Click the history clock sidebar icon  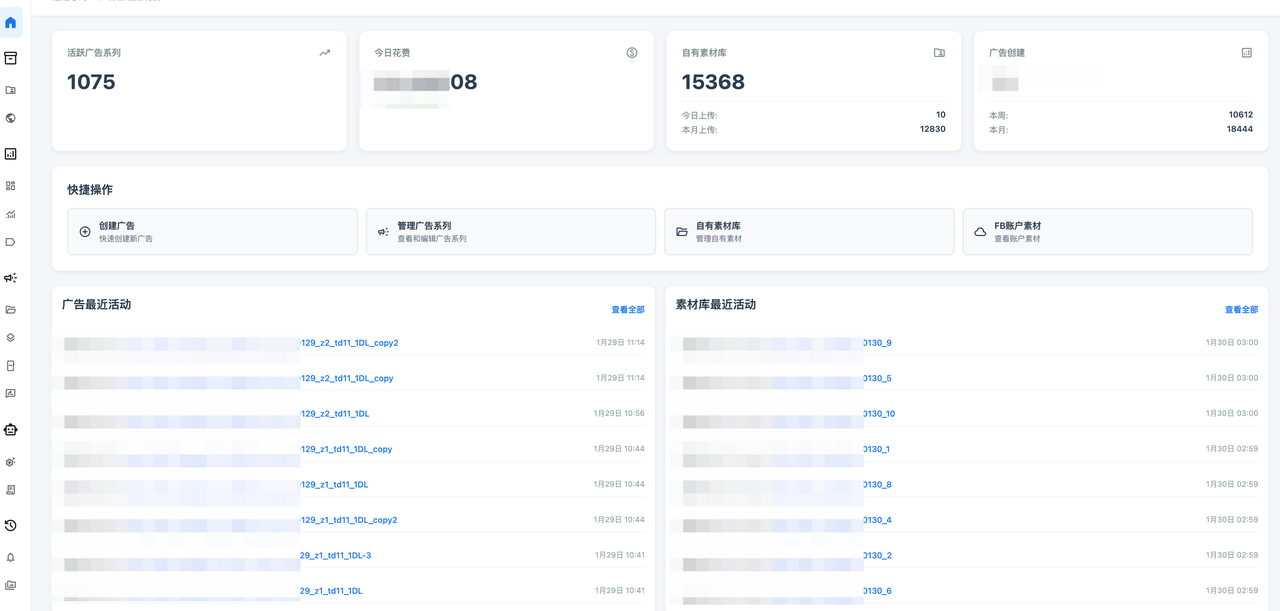tap(11, 525)
